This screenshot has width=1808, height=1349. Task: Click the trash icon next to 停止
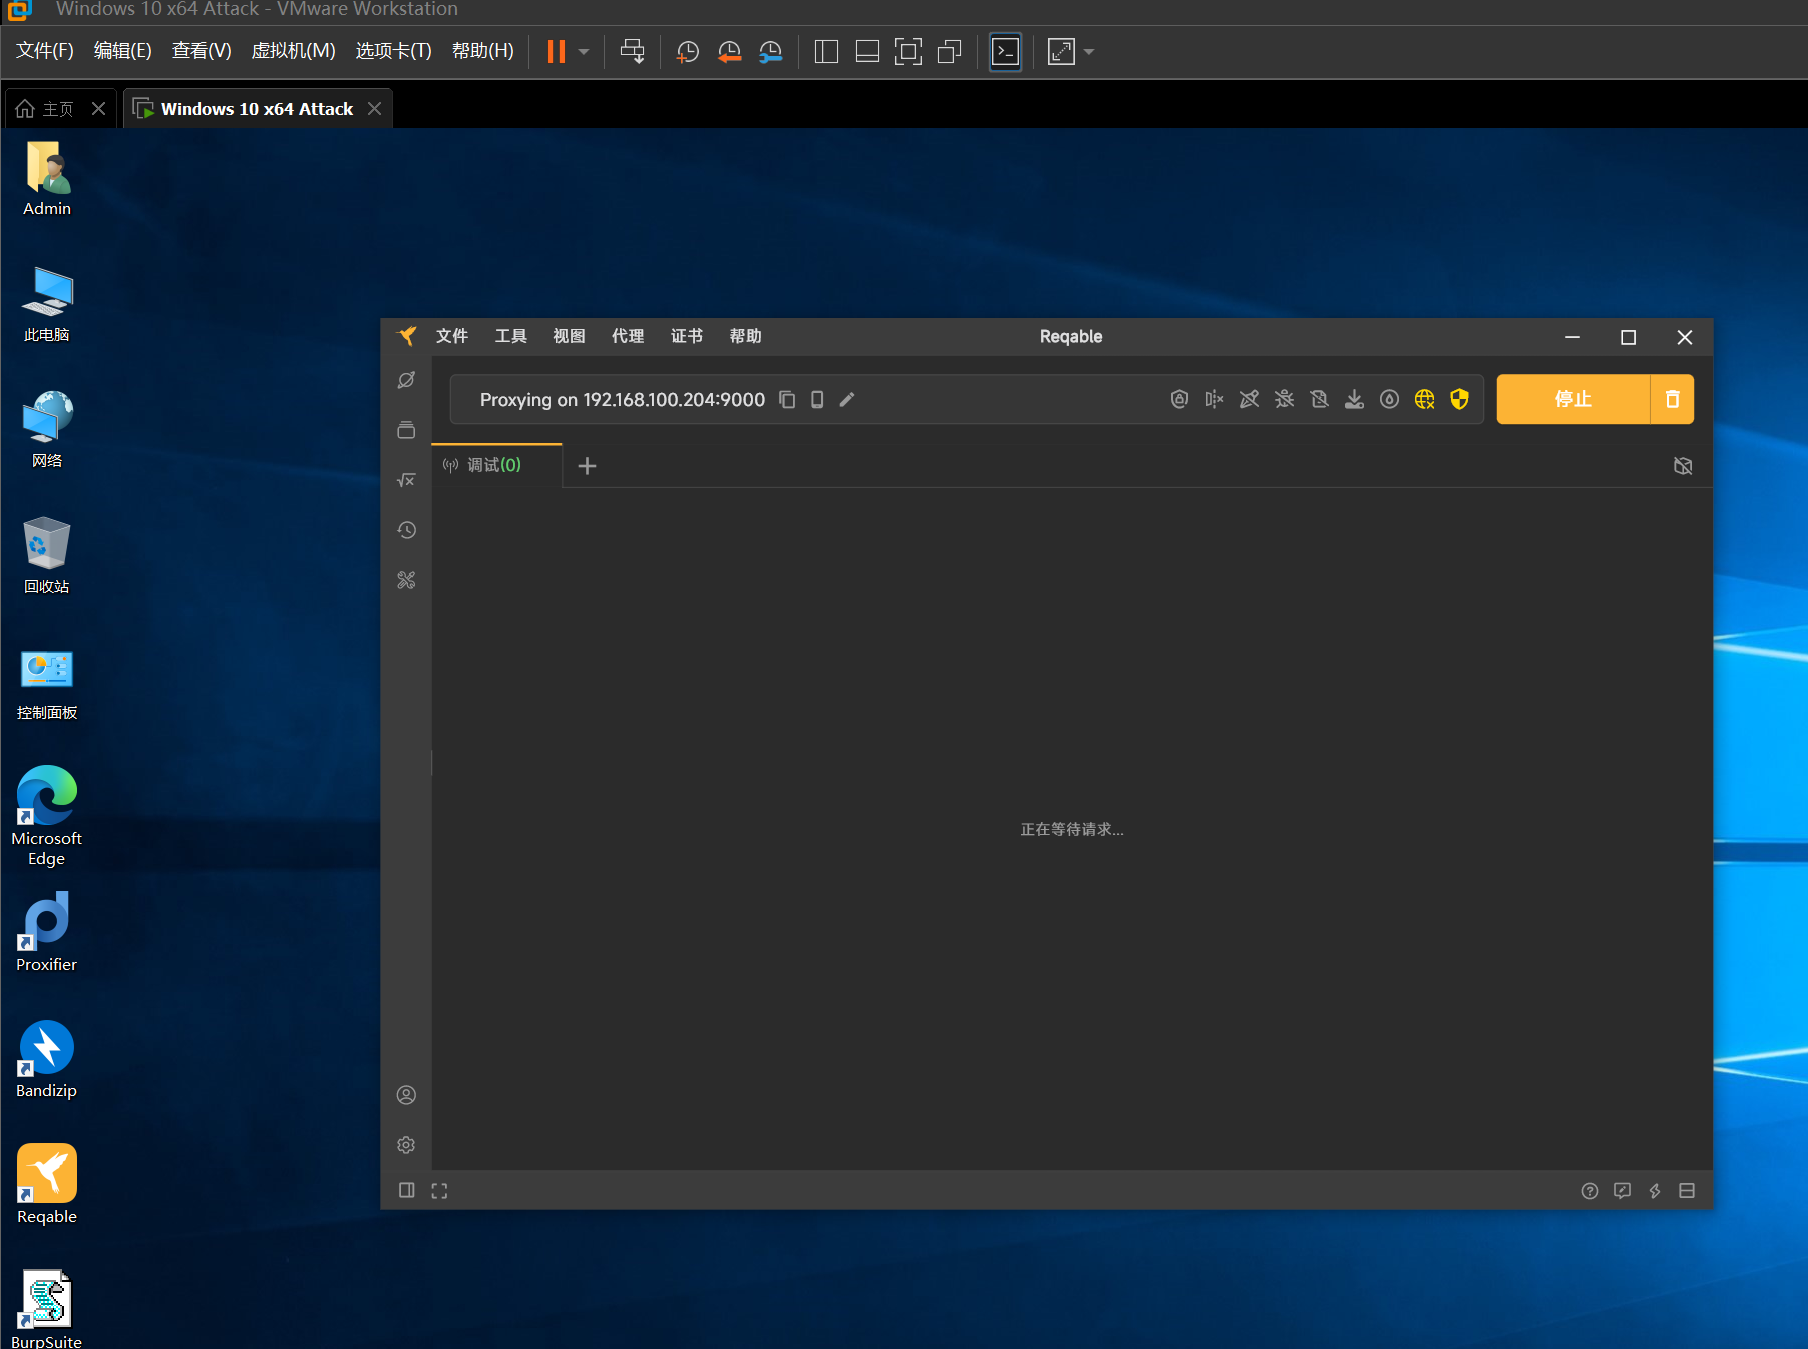tap(1672, 400)
